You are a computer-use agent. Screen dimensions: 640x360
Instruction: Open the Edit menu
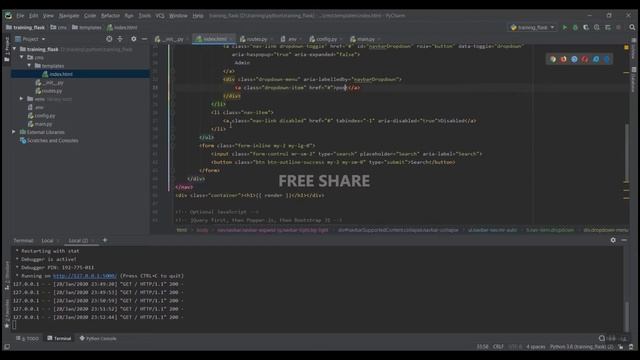(33, 16)
